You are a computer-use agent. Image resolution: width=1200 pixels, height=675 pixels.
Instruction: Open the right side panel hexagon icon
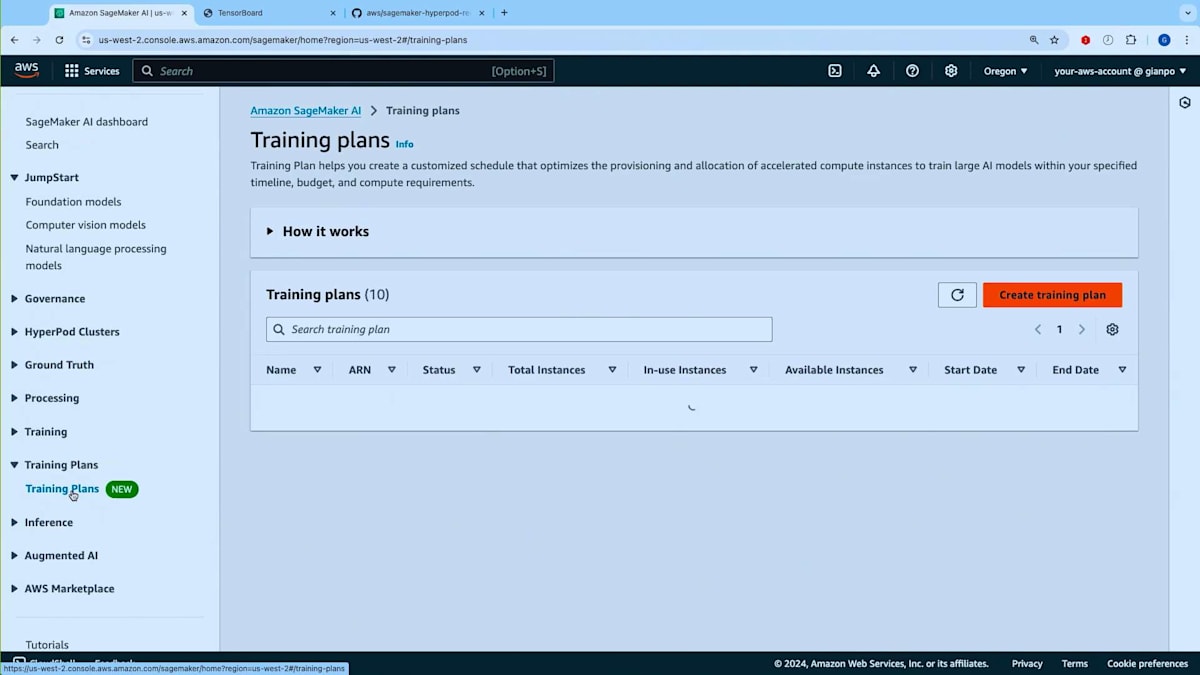[x=1185, y=103]
